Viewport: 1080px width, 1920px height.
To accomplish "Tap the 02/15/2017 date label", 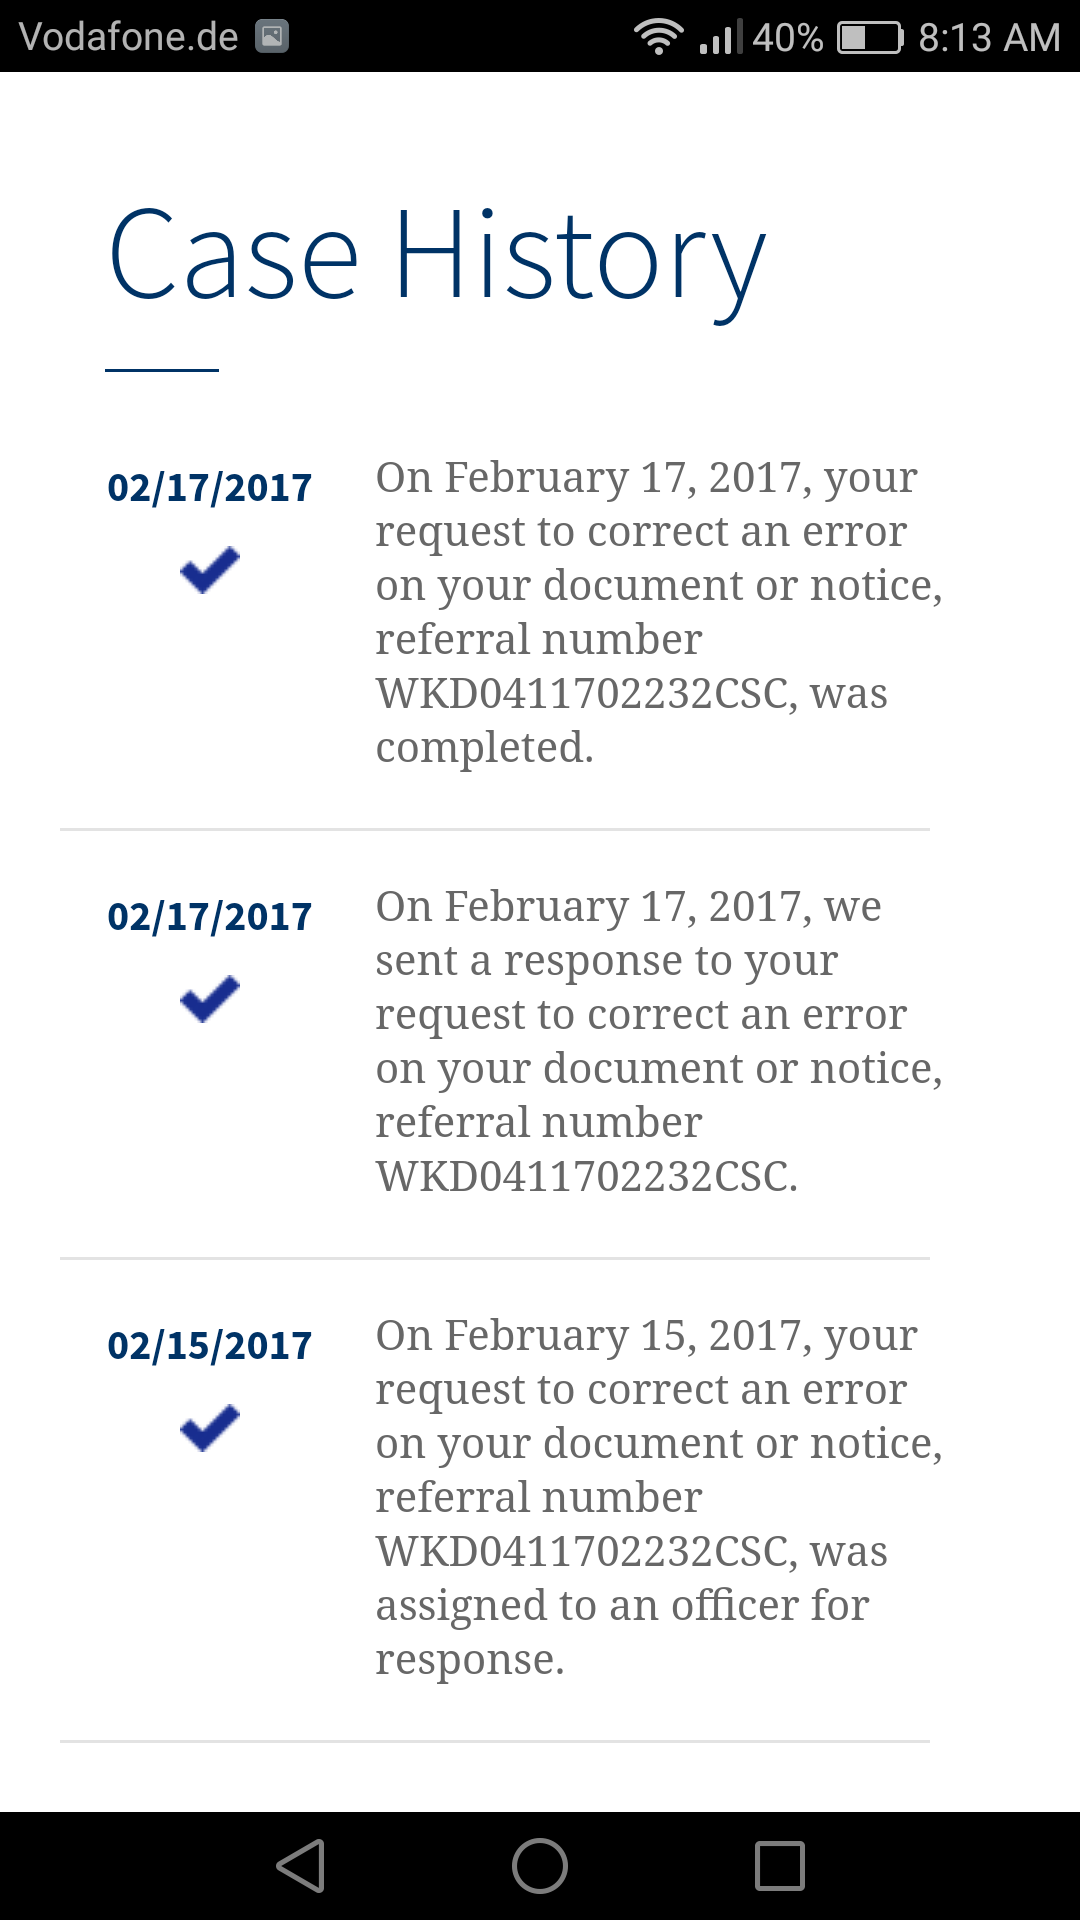I will pos(210,1346).
